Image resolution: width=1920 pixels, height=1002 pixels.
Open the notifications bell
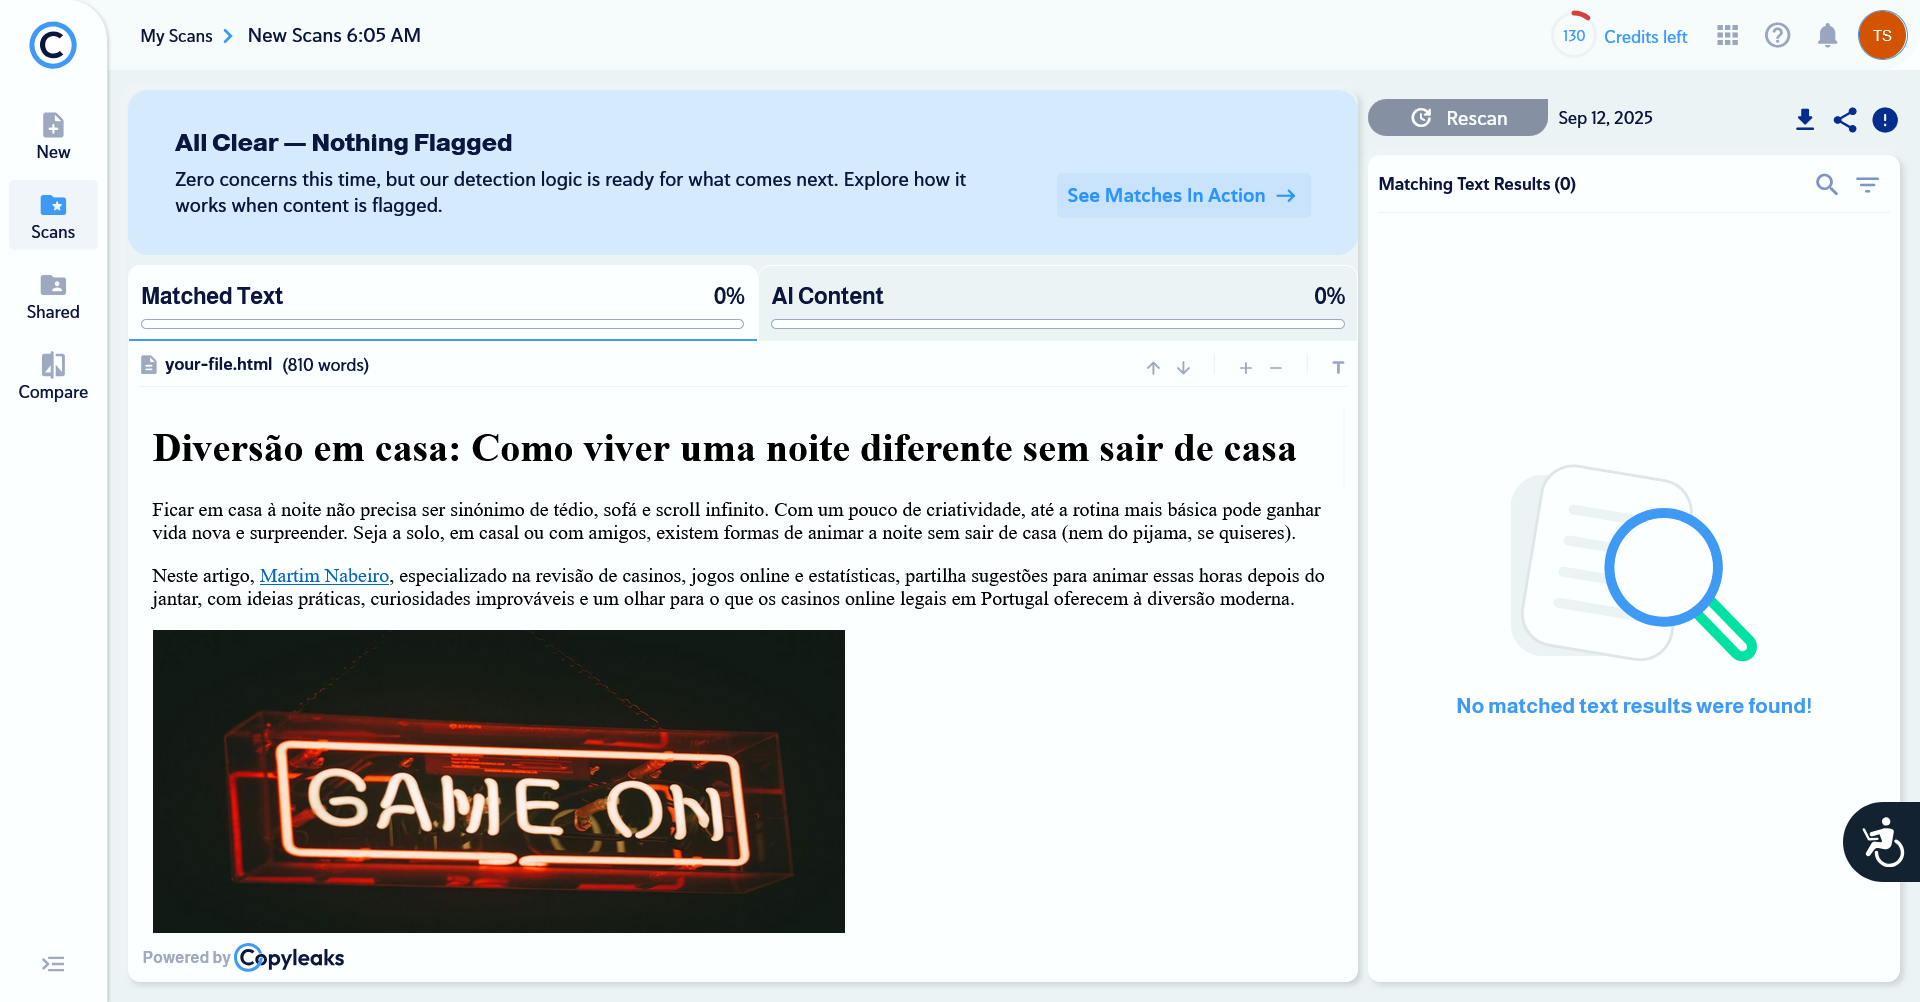pos(1827,36)
